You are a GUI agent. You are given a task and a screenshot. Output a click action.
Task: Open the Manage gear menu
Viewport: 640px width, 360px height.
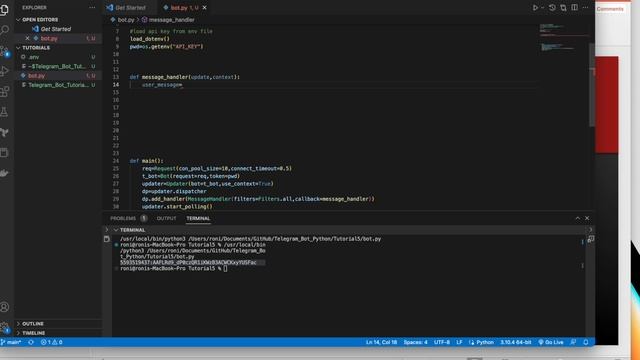tap(4, 327)
